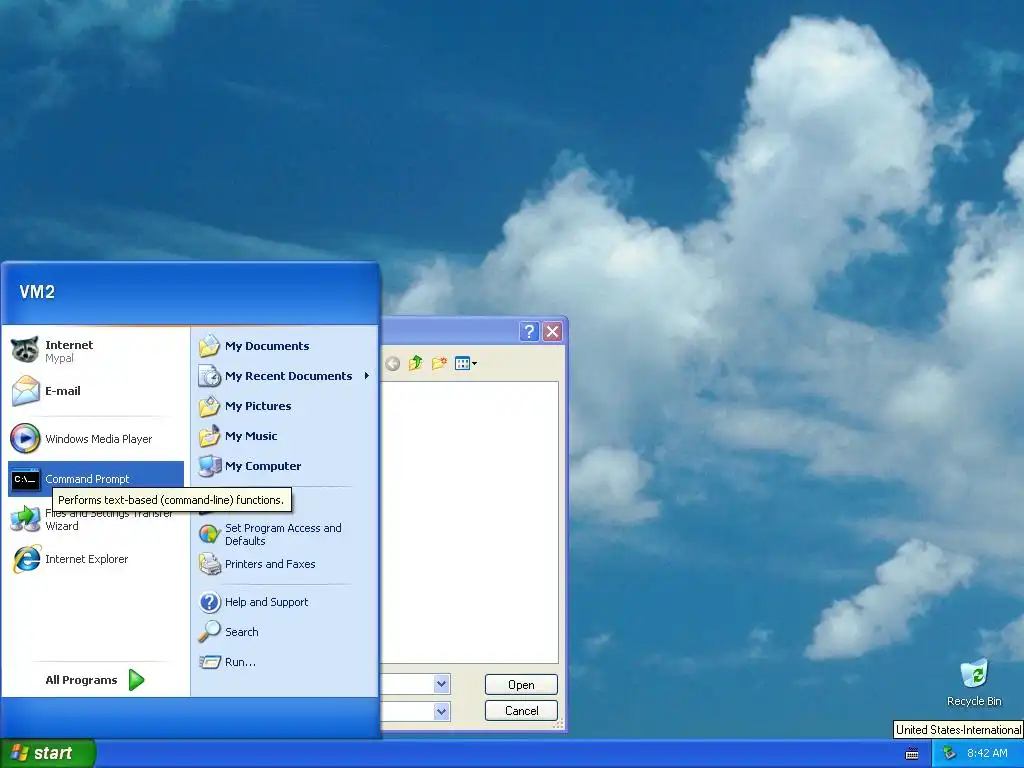This screenshot has width=1024, height=768.
Task: Open the Search companion
Action: click(x=283, y=632)
